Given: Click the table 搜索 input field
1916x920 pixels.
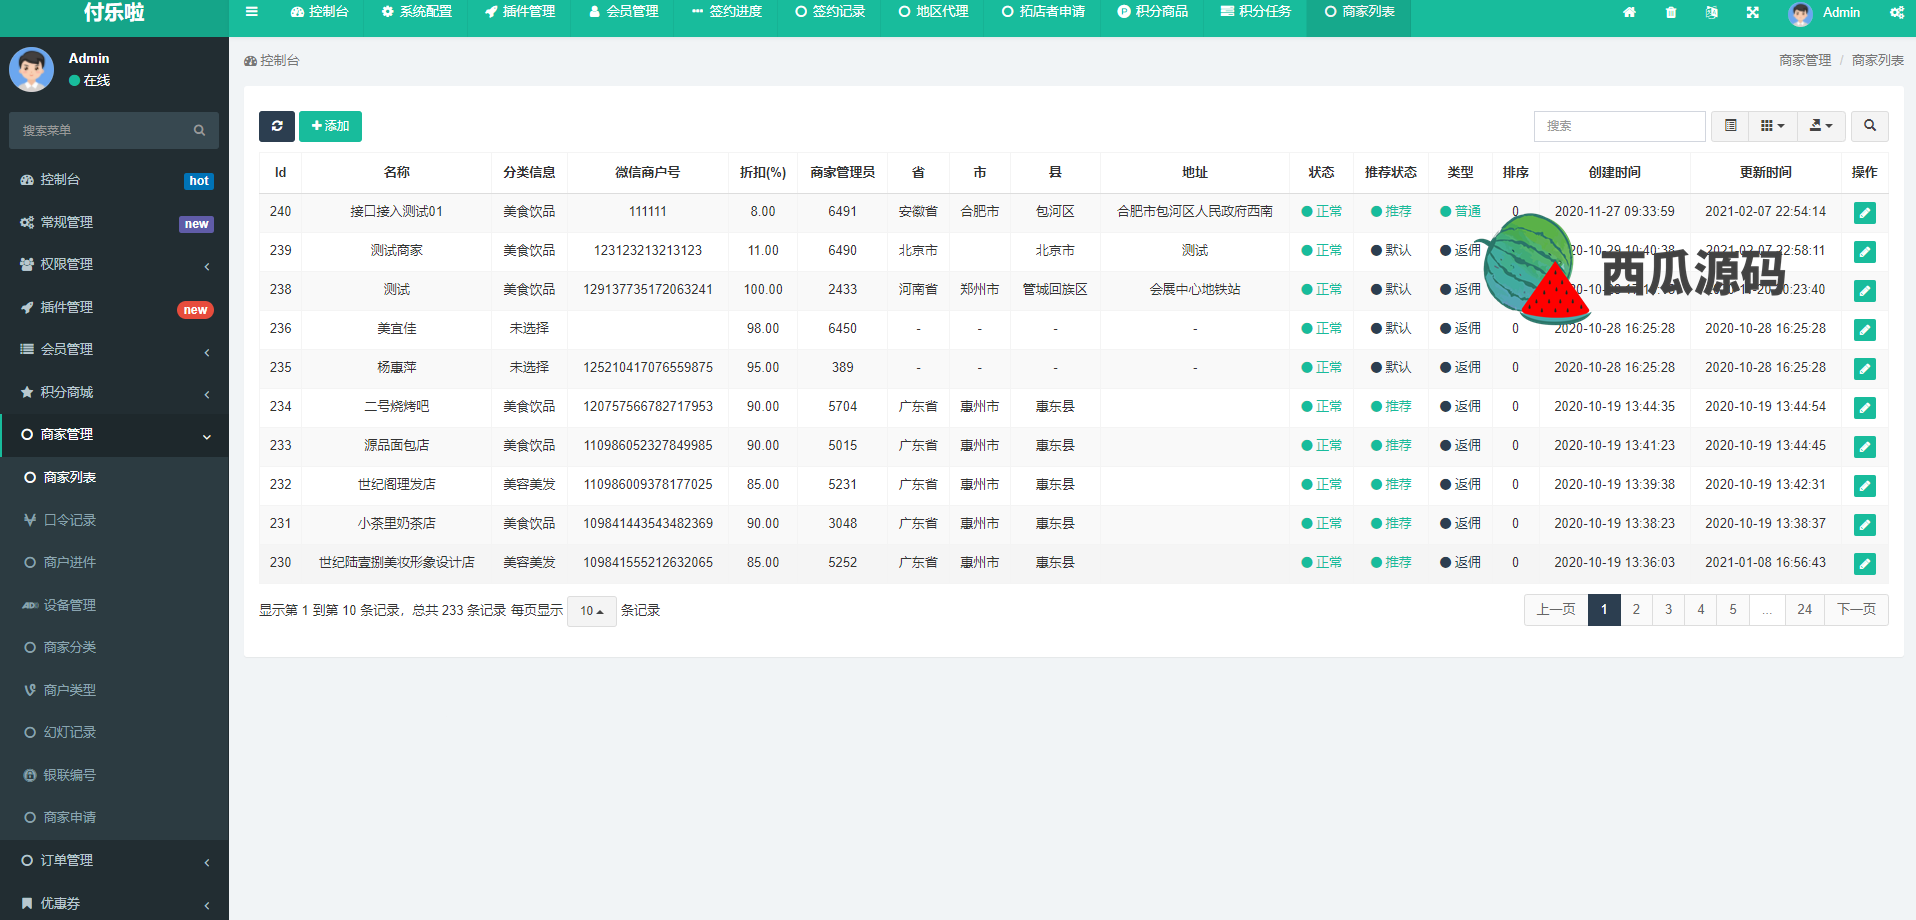Looking at the screenshot, I should click(1620, 126).
